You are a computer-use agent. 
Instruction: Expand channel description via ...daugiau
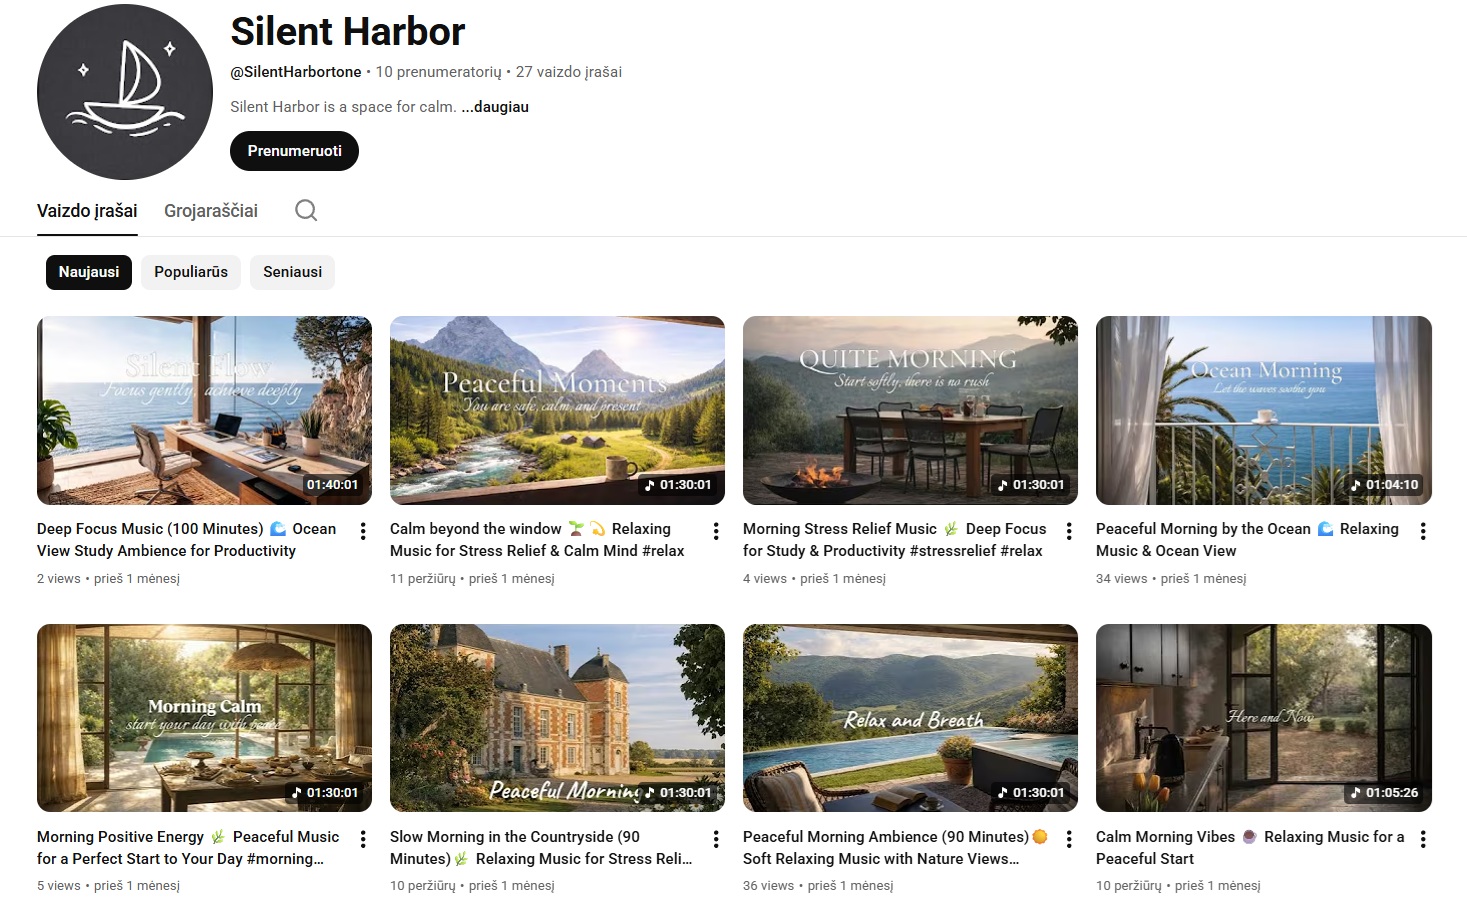coord(495,107)
